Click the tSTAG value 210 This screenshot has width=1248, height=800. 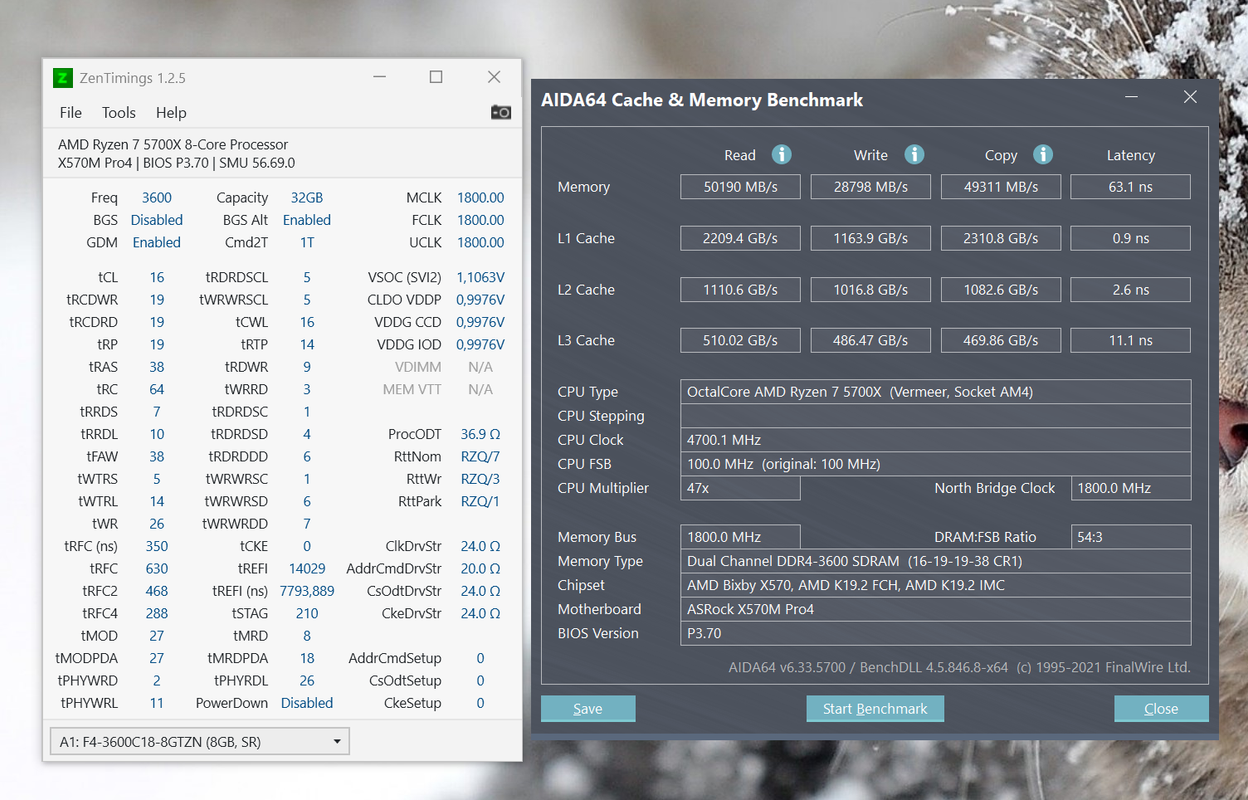307,613
